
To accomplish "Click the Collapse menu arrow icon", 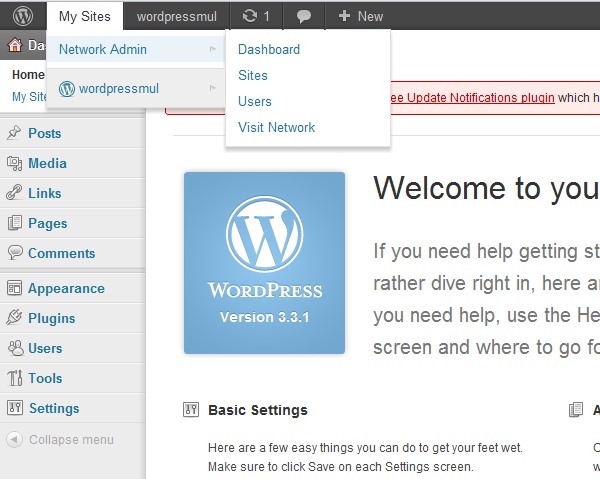I will click(14, 439).
